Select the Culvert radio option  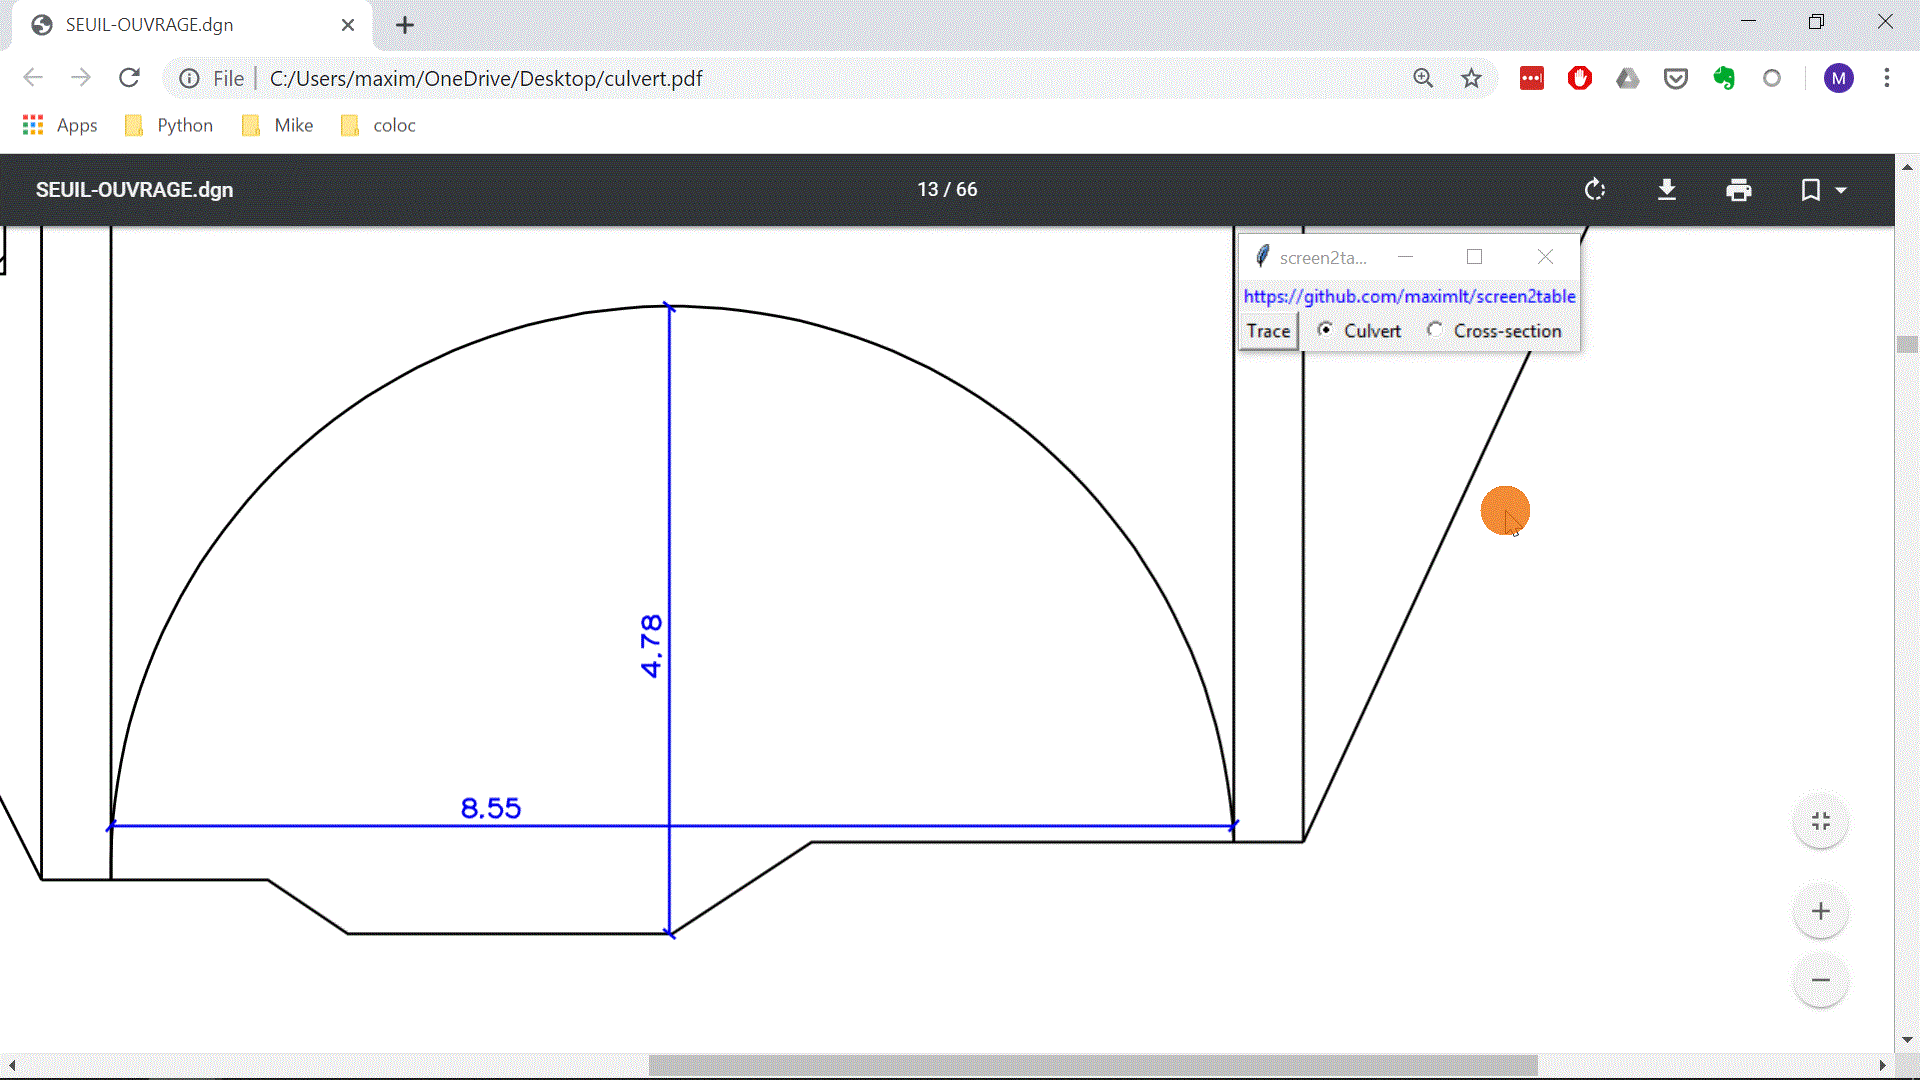[x=1325, y=330]
